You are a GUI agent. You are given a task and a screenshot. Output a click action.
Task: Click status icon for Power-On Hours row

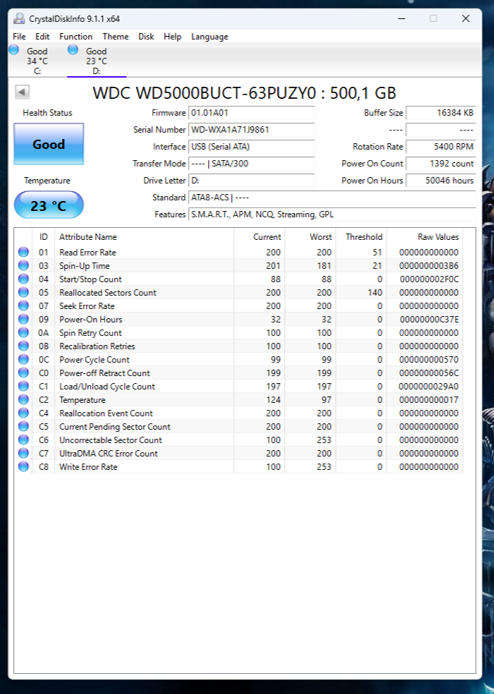point(23,319)
